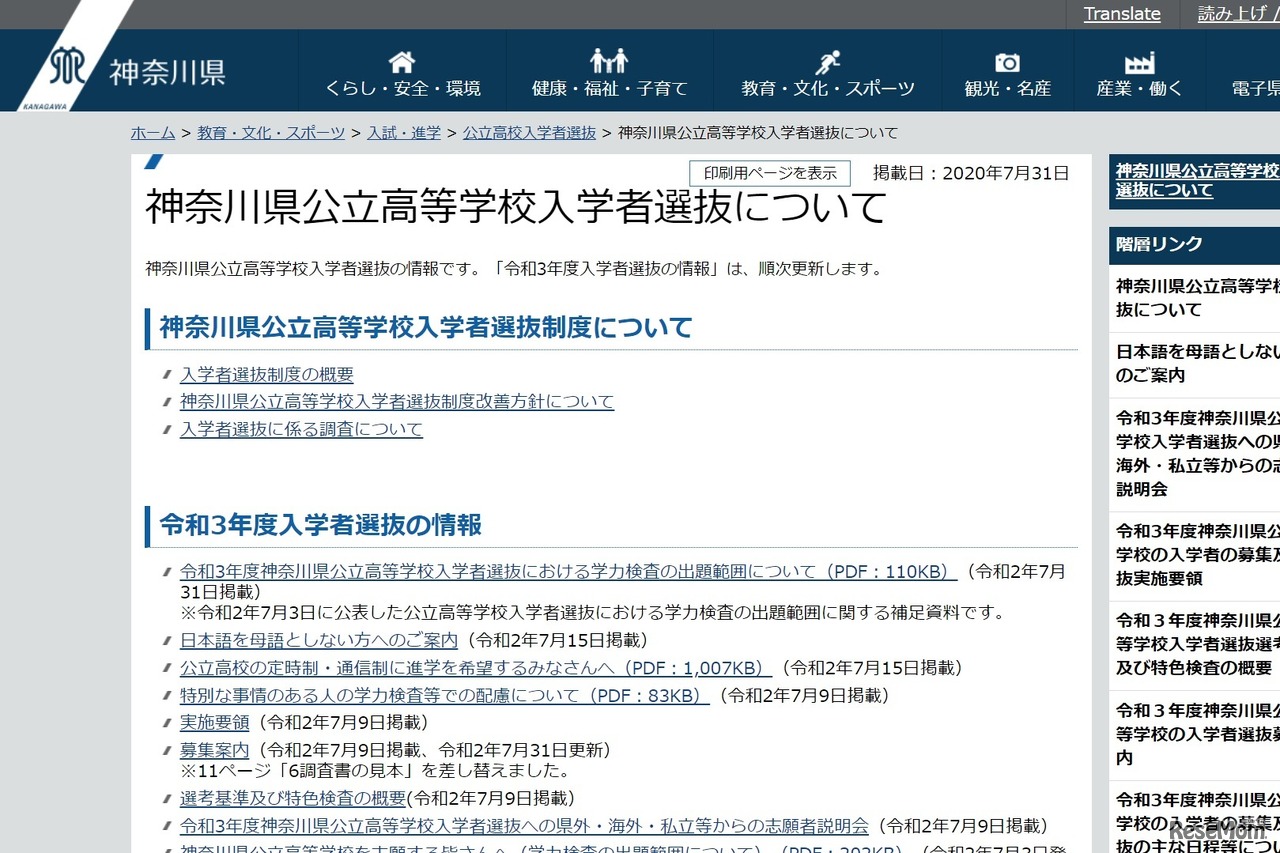Open the 実施要領 link
The height and width of the screenshot is (853, 1280).
214,722
